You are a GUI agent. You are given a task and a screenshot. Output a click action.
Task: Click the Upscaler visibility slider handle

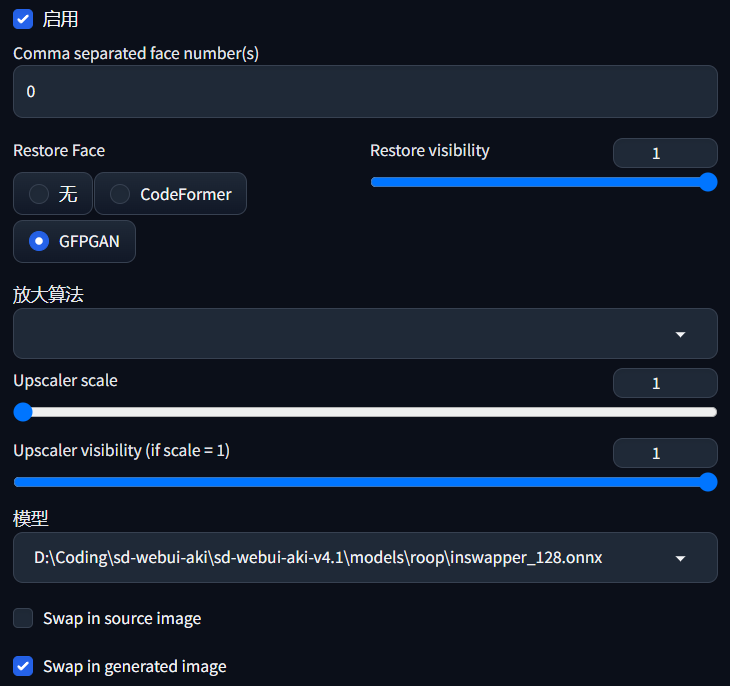tap(708, 482)
